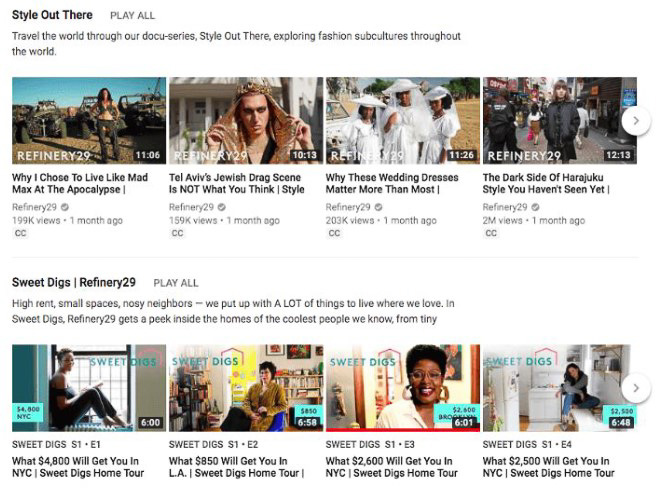The image size is (664, 491).
Task: Click title Tel Aviv's Jewish Drag Scene
Action: click(x=237, y=183)
